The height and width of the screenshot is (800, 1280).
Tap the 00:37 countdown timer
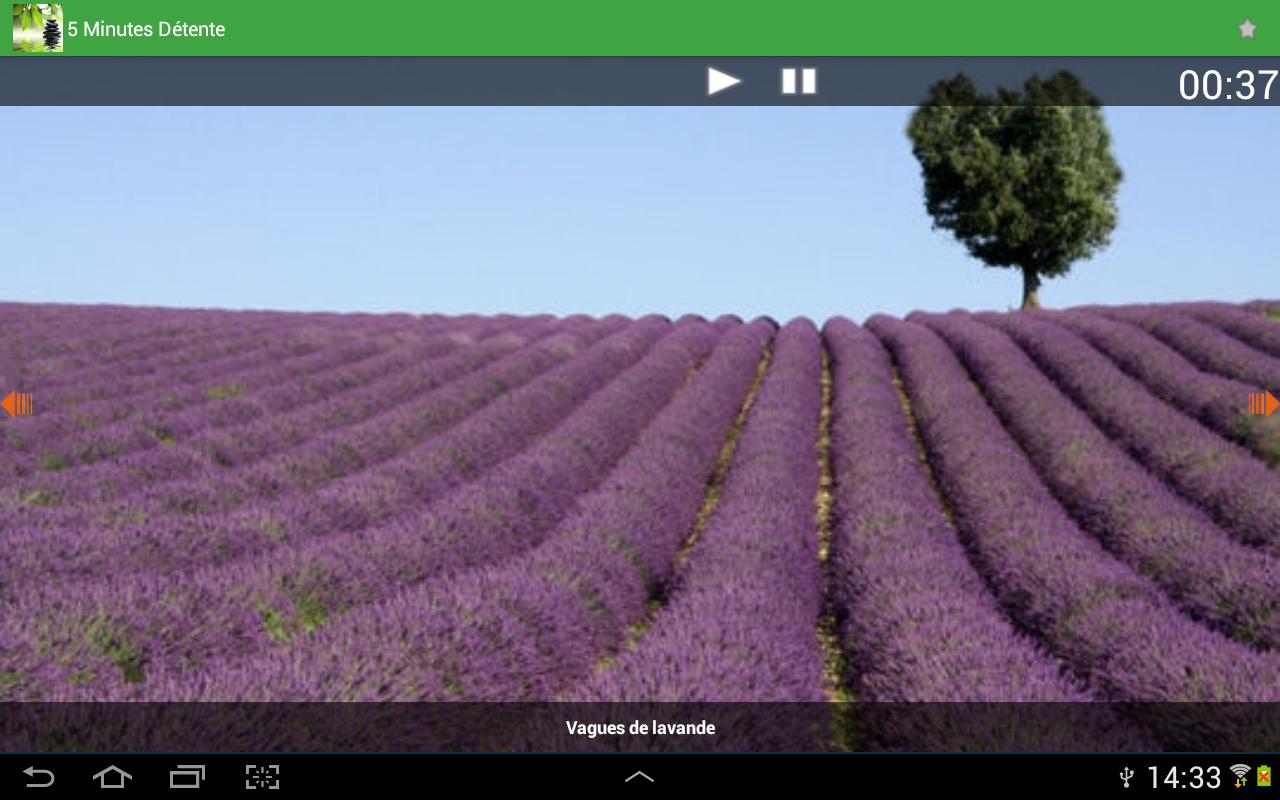pyautogui.click(x=1227, y=85)
